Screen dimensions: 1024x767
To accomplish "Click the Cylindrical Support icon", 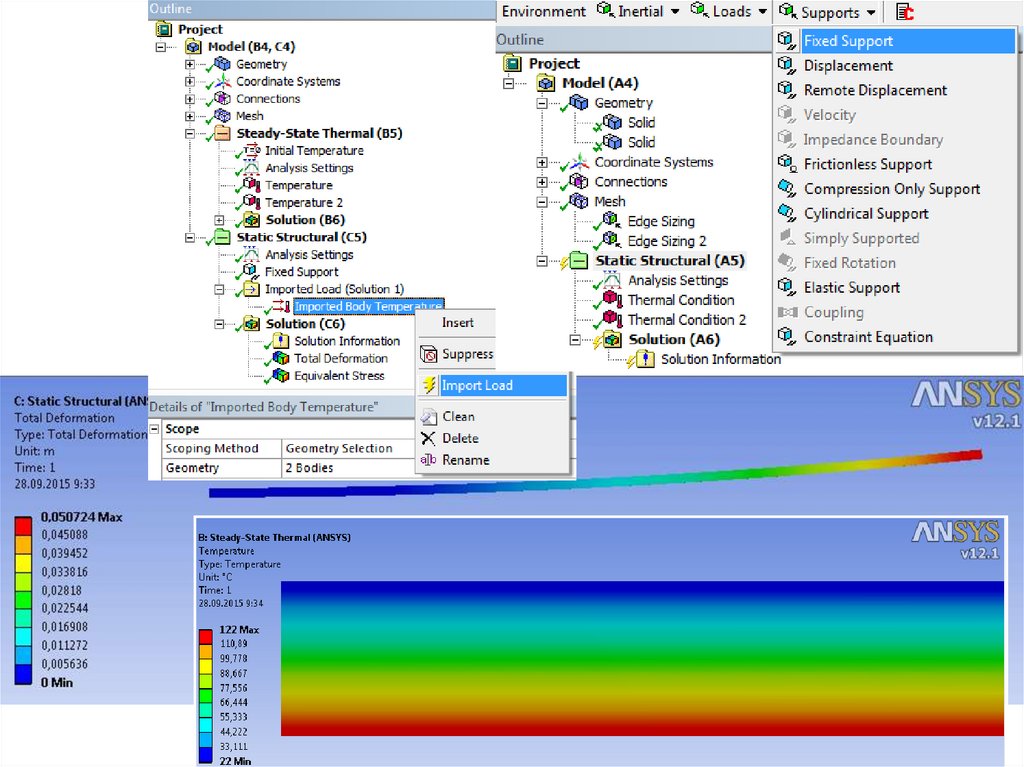I will [x=787, y=214].
